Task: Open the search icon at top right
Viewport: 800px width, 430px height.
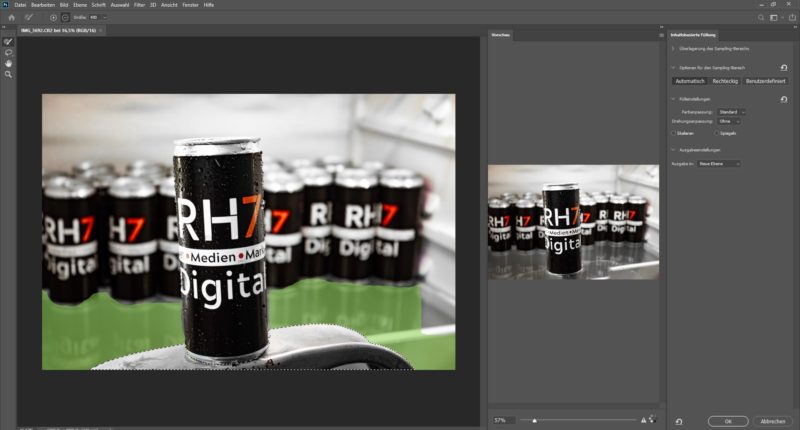Action: (x=761, y=17)
